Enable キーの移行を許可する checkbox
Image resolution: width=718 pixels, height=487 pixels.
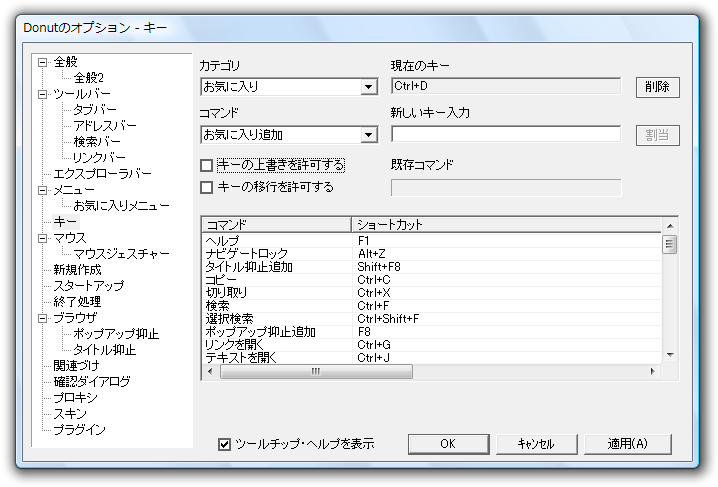click(x=207, y=187)
